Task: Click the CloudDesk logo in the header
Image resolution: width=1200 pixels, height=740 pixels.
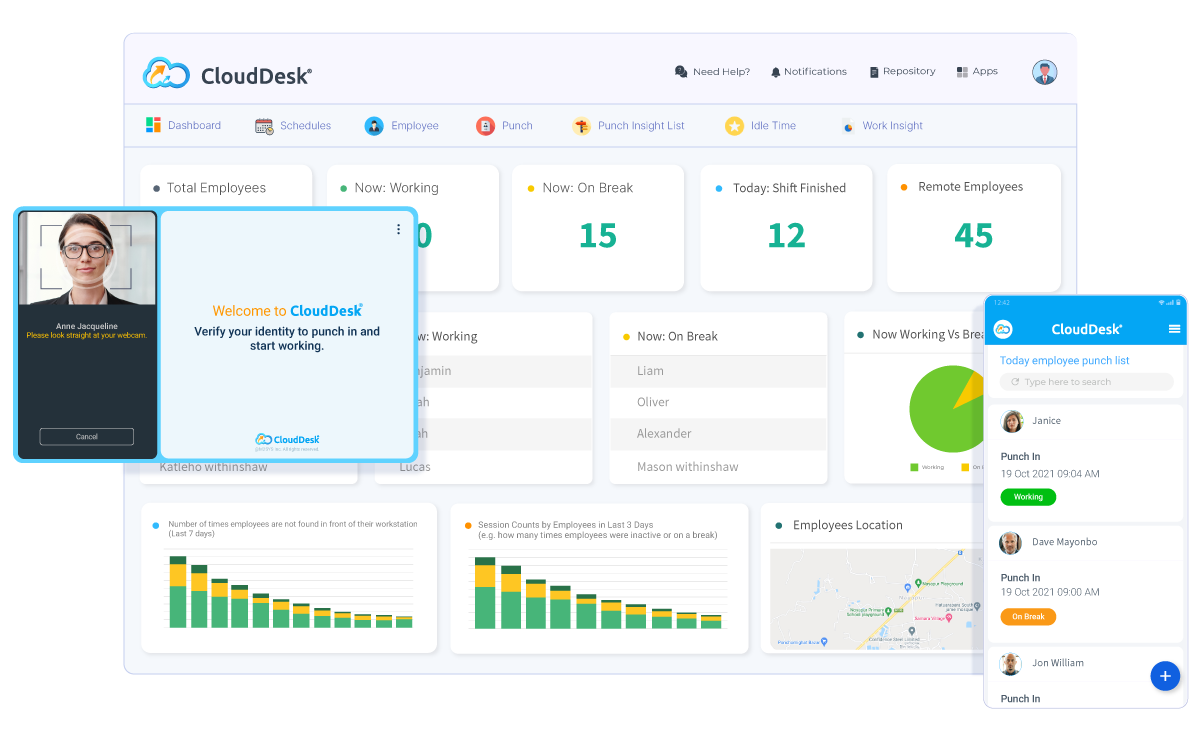Action: [x=228, y=73]
